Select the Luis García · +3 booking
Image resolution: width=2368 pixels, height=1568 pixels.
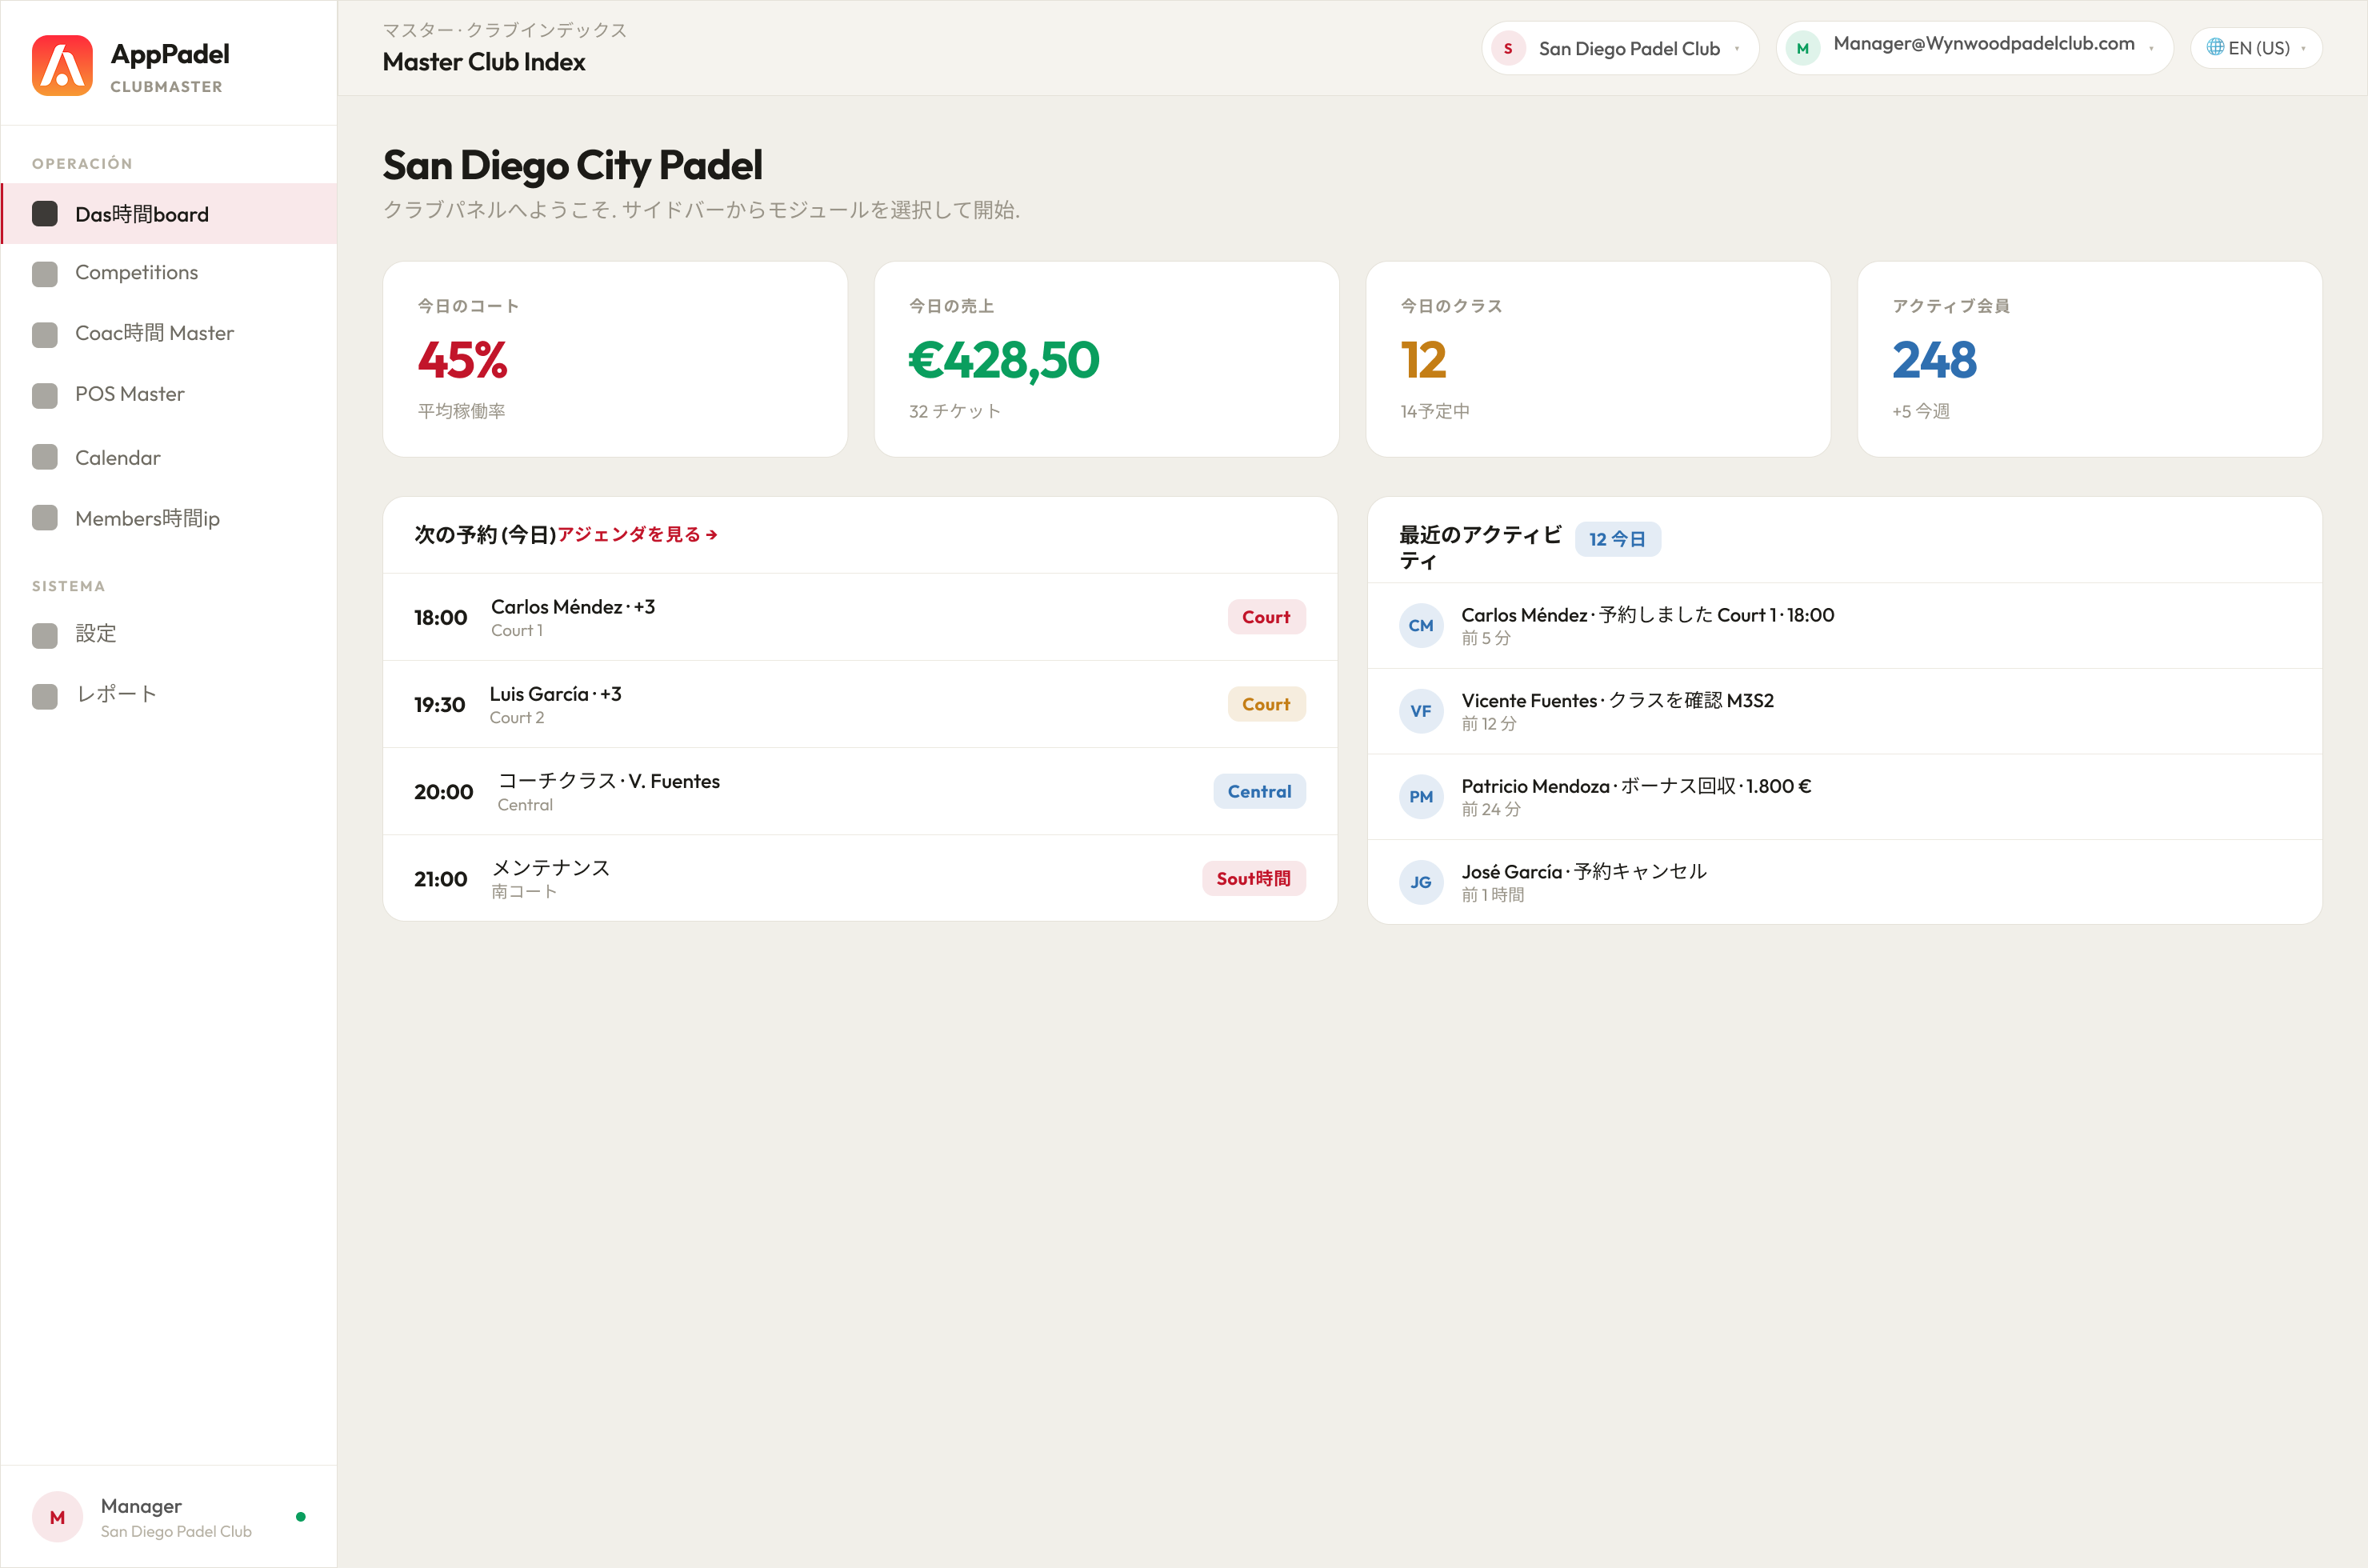860,704
